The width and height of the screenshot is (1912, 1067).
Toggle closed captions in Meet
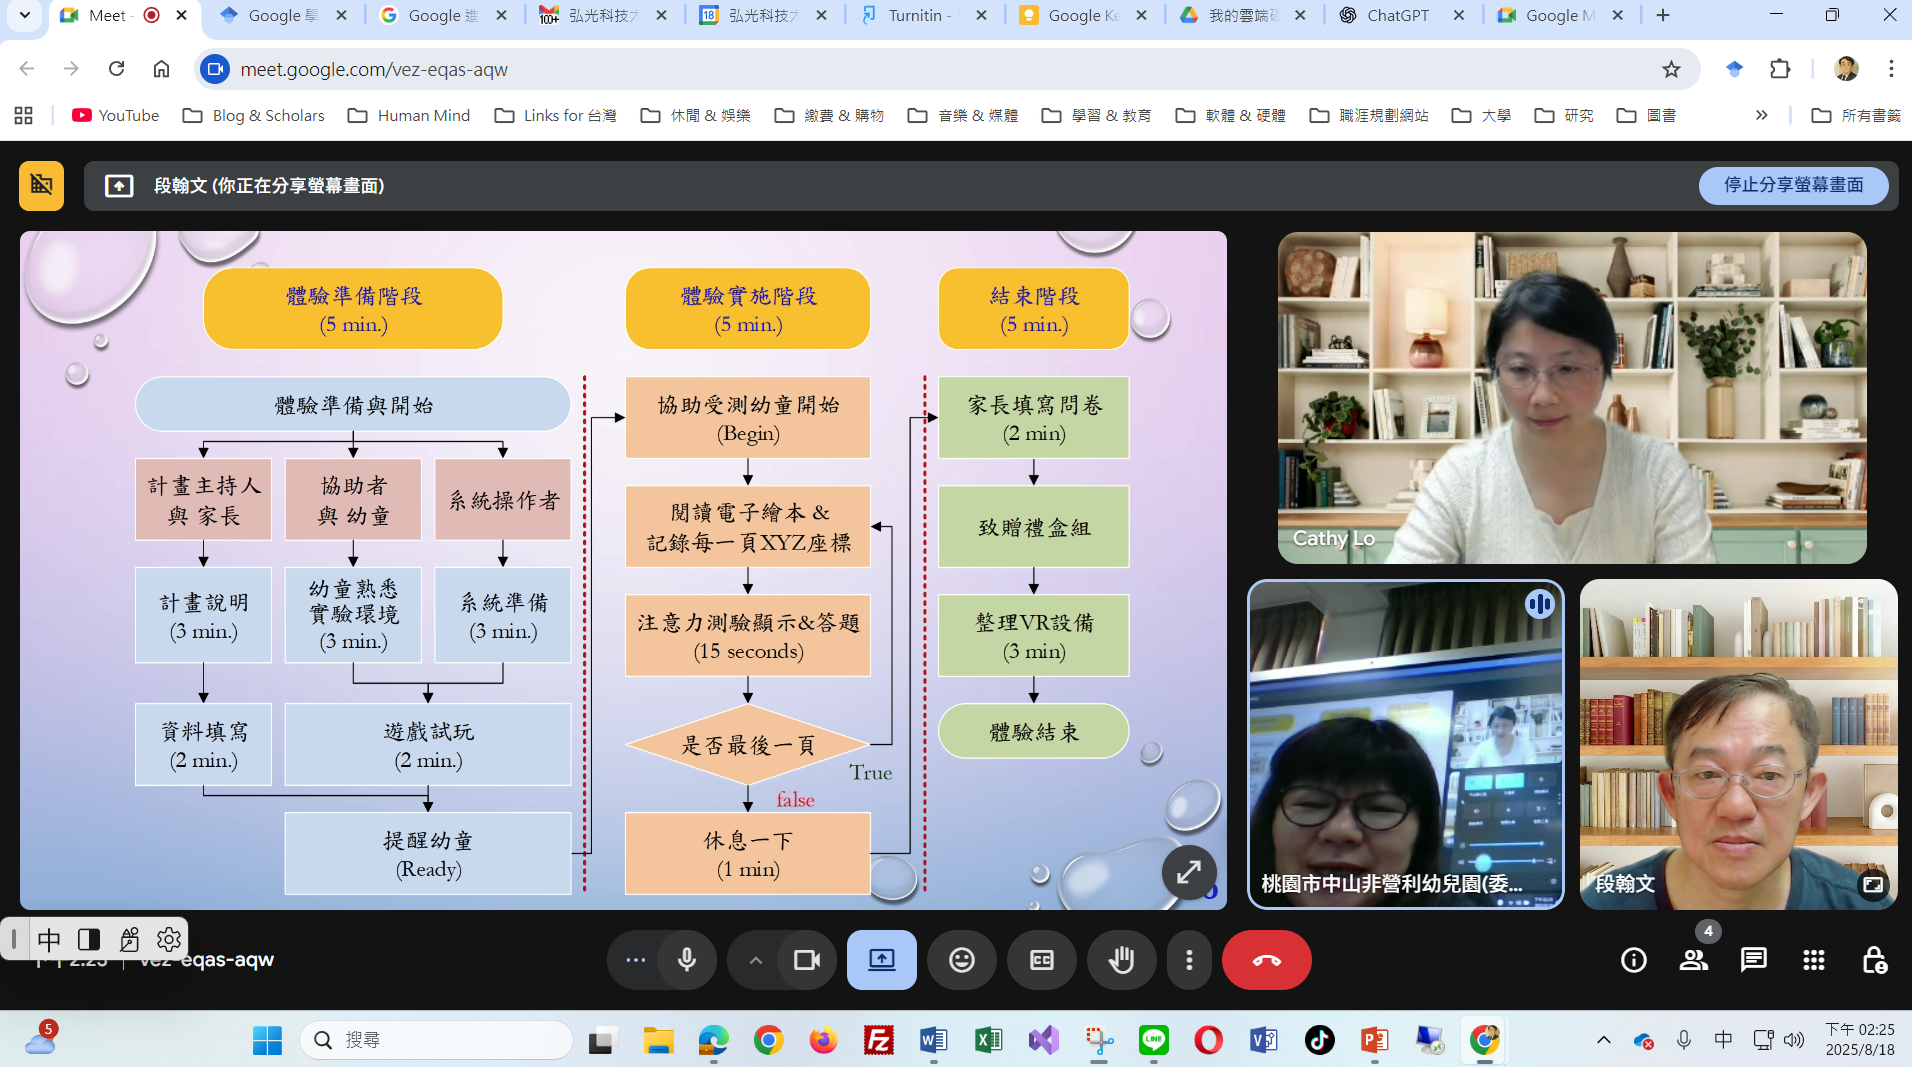click(1041, 960)
